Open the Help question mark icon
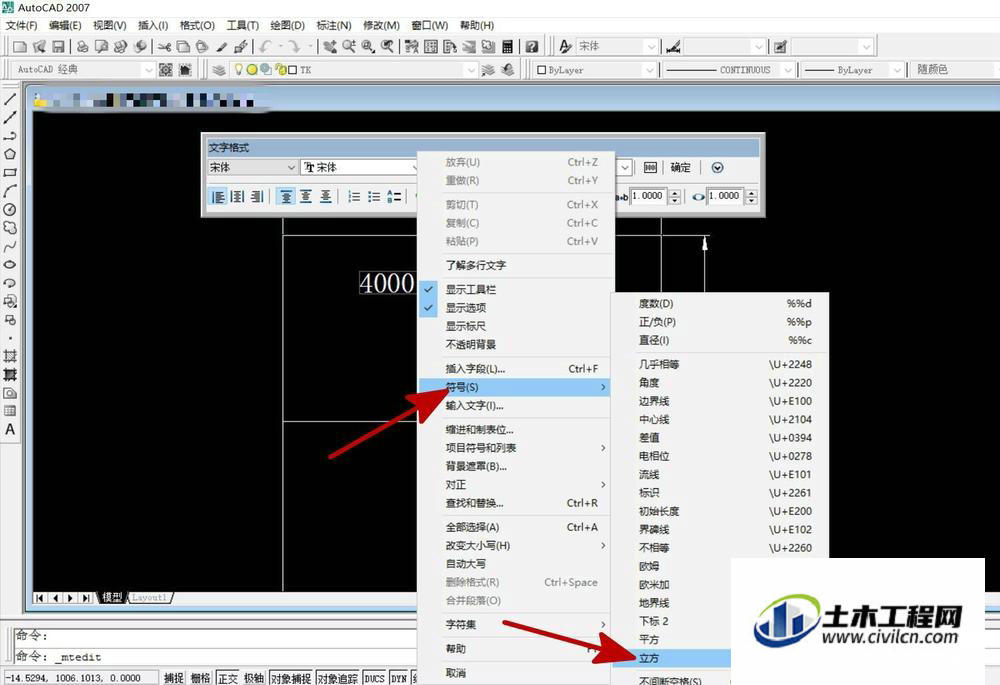 click(532, 47)
